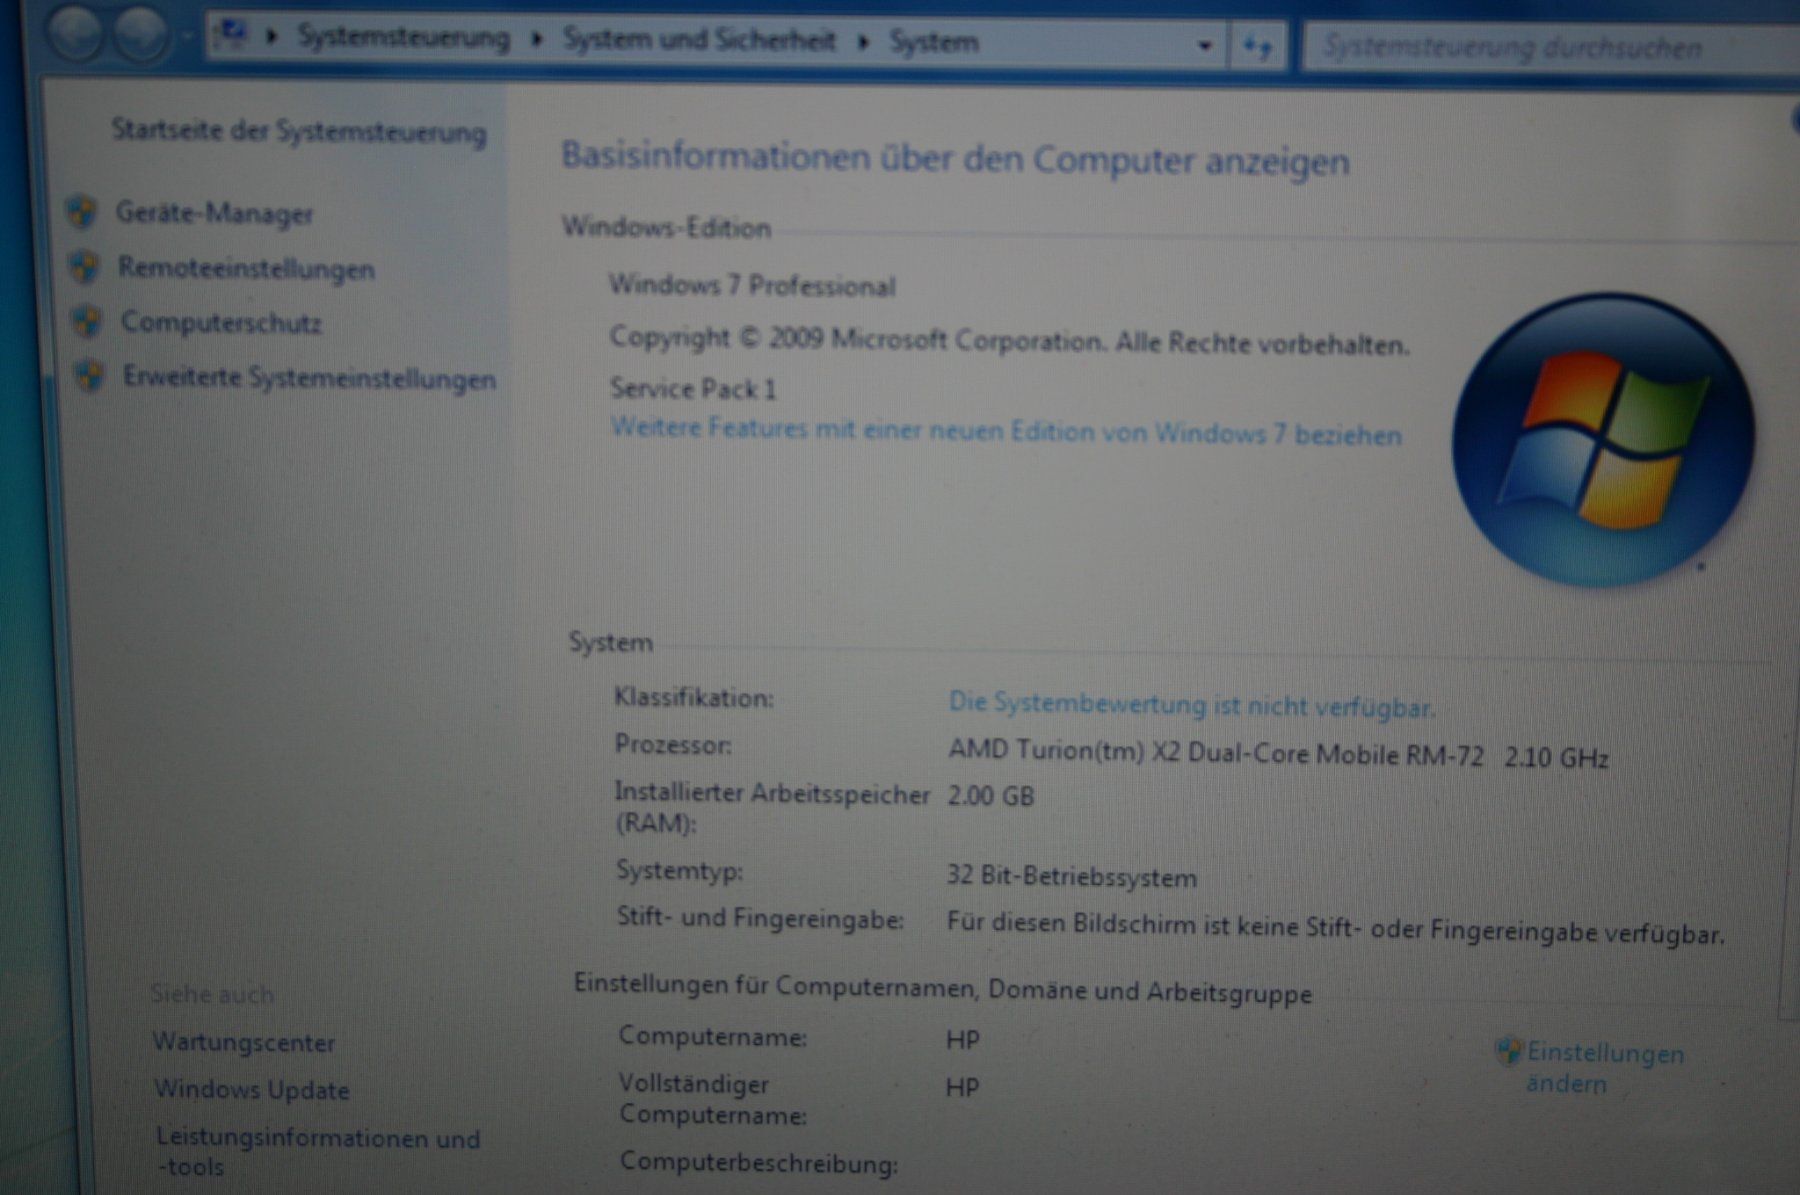The height and width of the screenshot is (1195, 1800).
Task: Click the Control Panel icon in address bar
Action: pyautogui.click(x=232, y=35)
